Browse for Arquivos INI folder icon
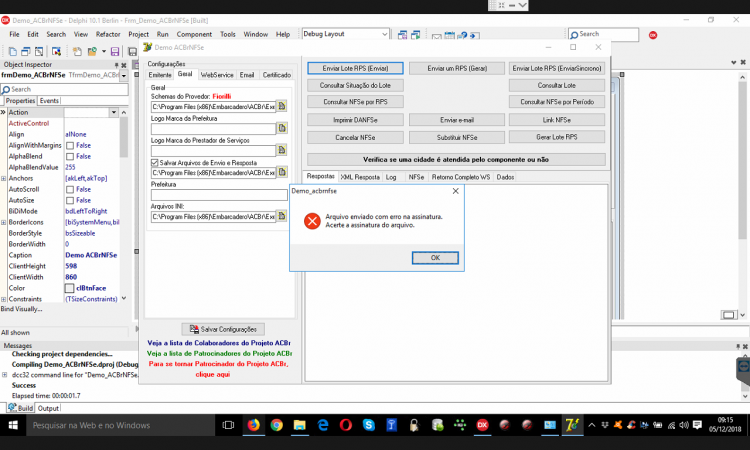 pyautogui.click(x=282, y=216)
